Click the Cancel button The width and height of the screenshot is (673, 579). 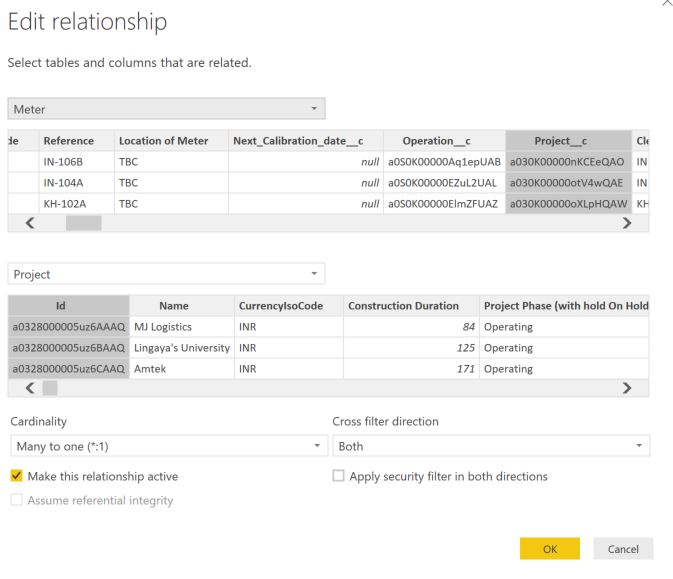[623, 549]
